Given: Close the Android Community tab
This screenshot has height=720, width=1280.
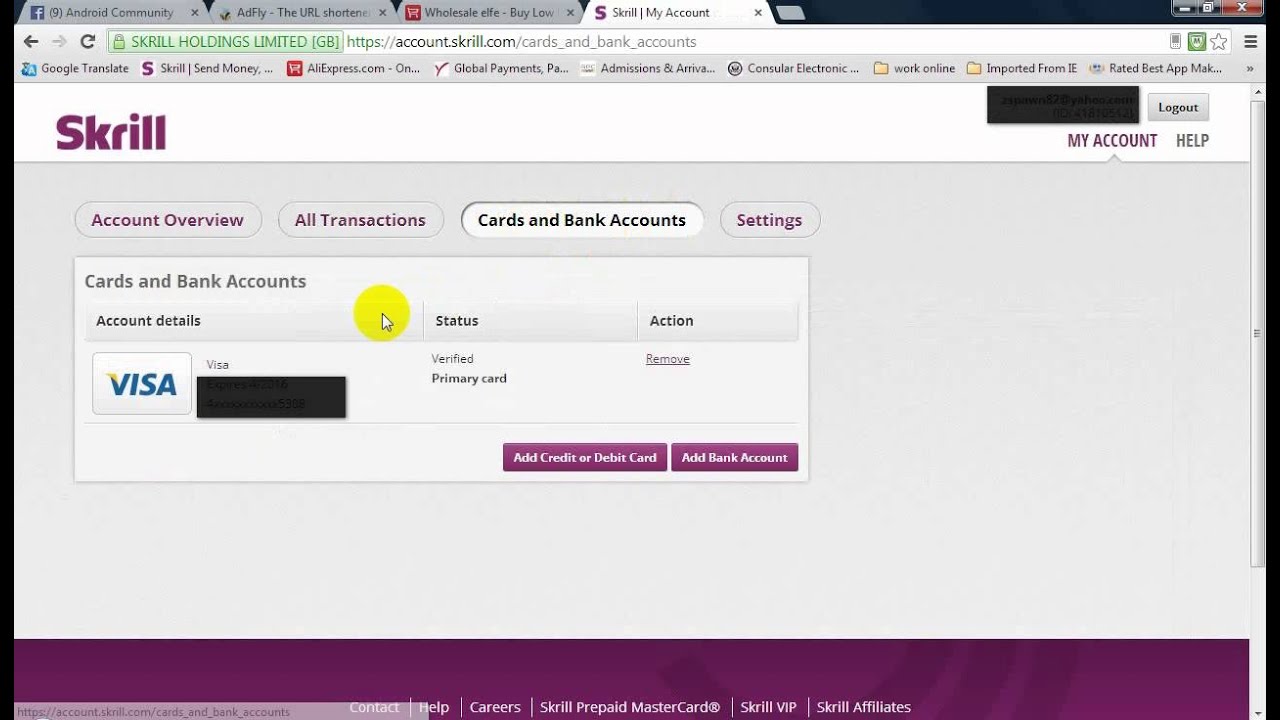Looking at the screenshot, I should 193,13.
